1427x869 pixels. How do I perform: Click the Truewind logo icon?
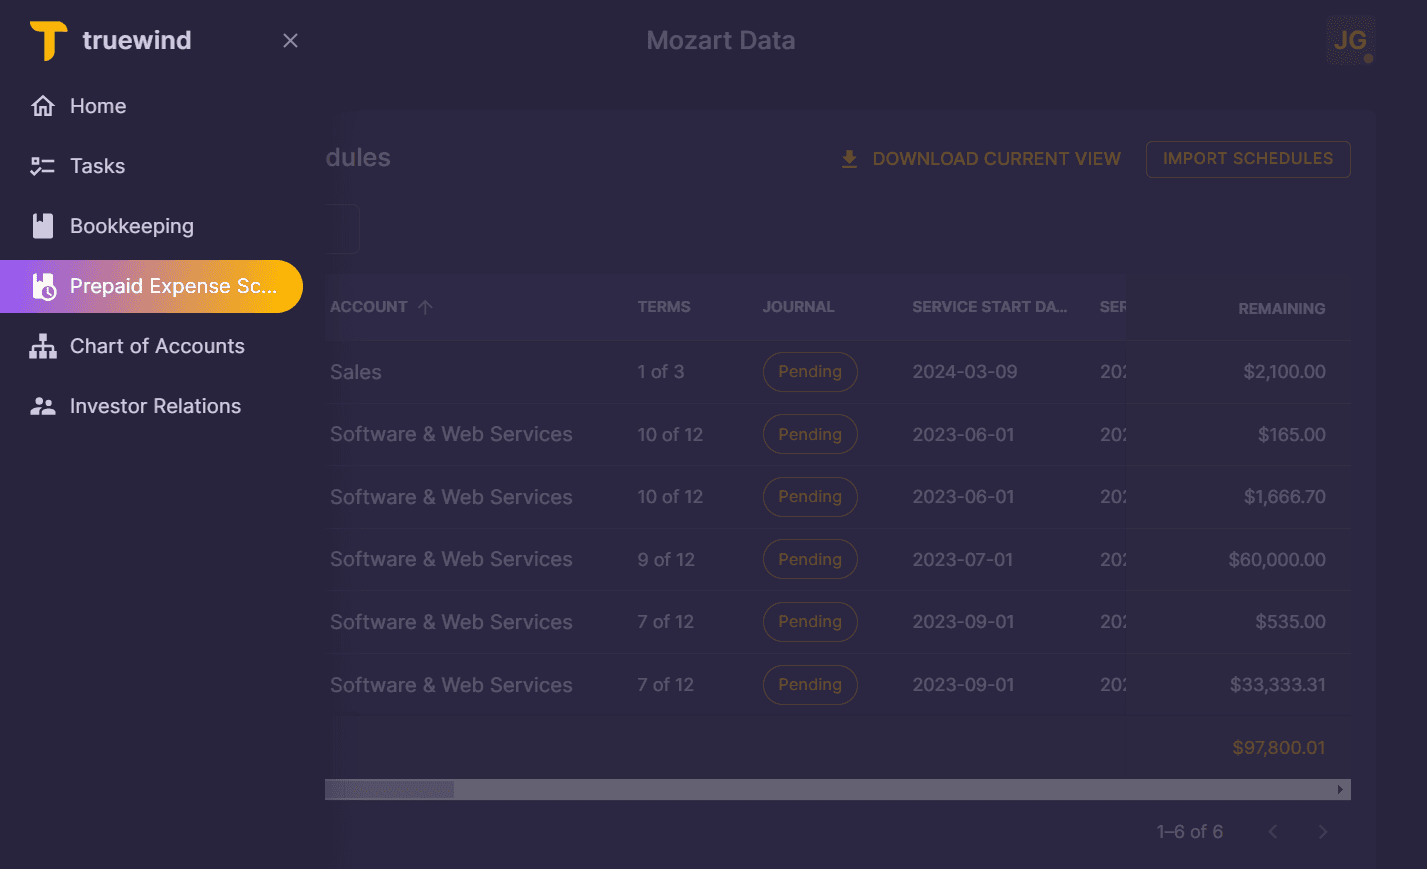click(x=46, y=40)
